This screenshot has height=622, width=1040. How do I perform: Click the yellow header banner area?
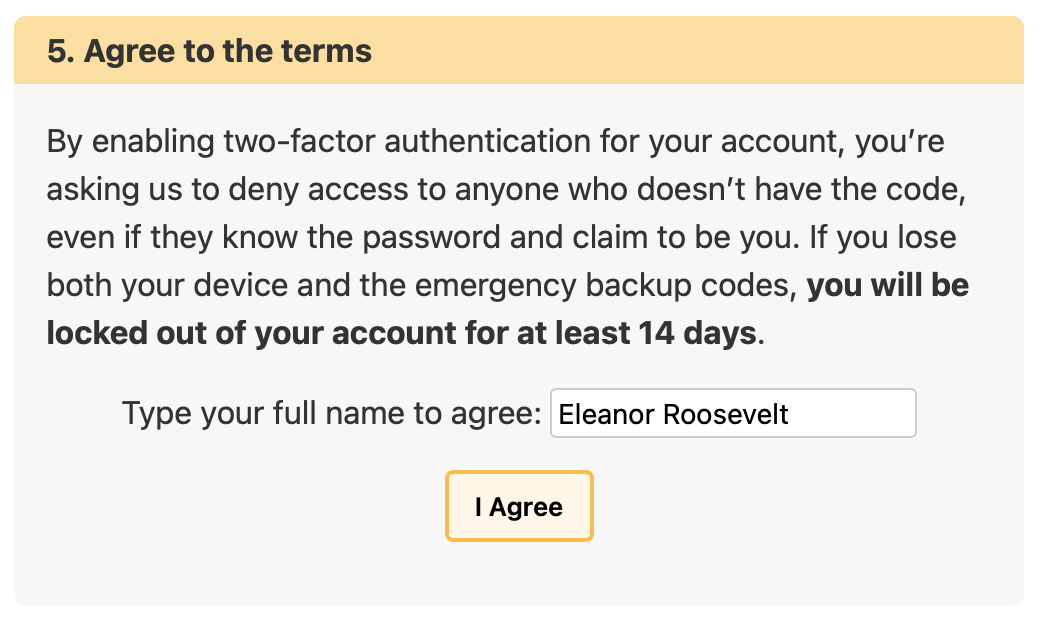pos(700,51)
